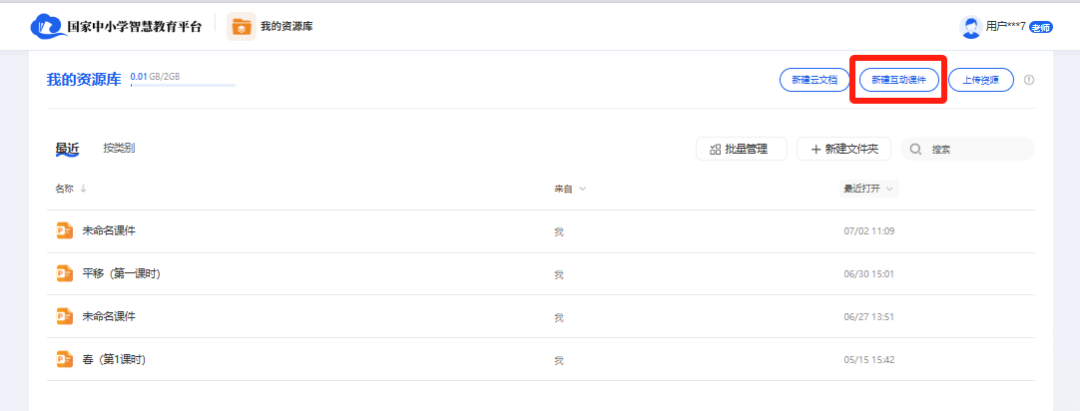Switch to the 按类别 tab
Viewport: 1080px width, 411px height.
pos(119,148)
